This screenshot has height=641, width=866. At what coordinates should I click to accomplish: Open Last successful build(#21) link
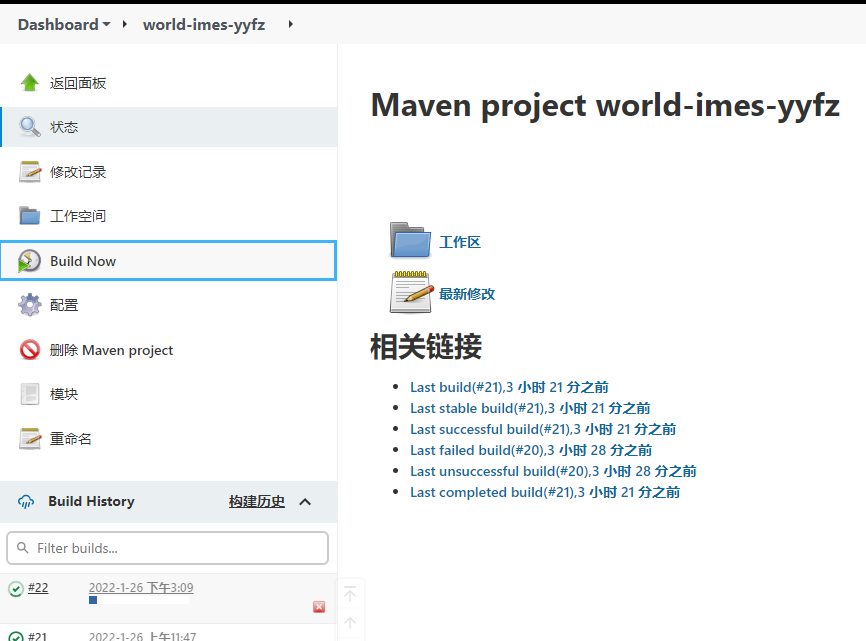(x=543, y=429)
